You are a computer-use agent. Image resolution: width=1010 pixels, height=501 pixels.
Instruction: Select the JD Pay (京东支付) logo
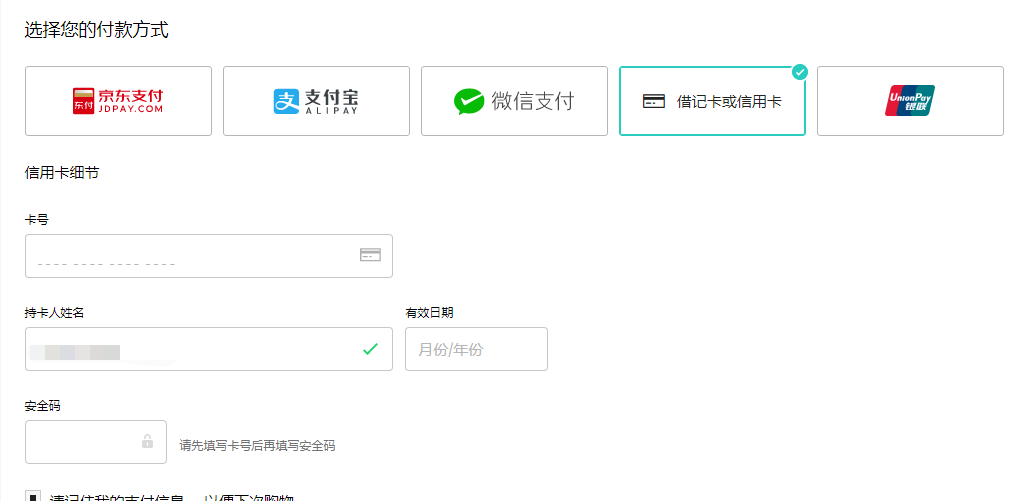point(117,101)
